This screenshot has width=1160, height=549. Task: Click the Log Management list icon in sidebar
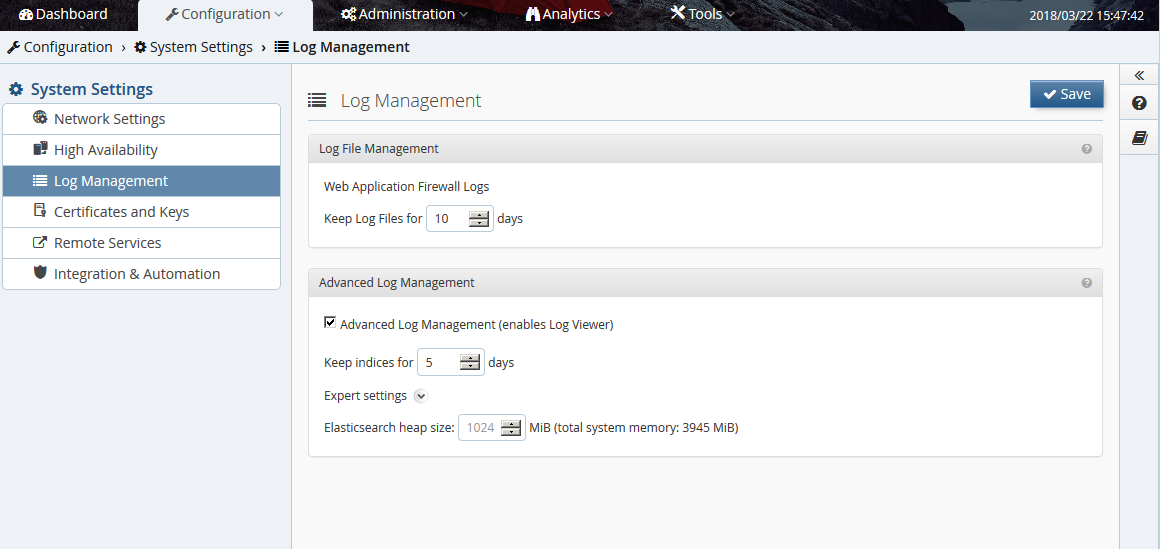[40, 181]
